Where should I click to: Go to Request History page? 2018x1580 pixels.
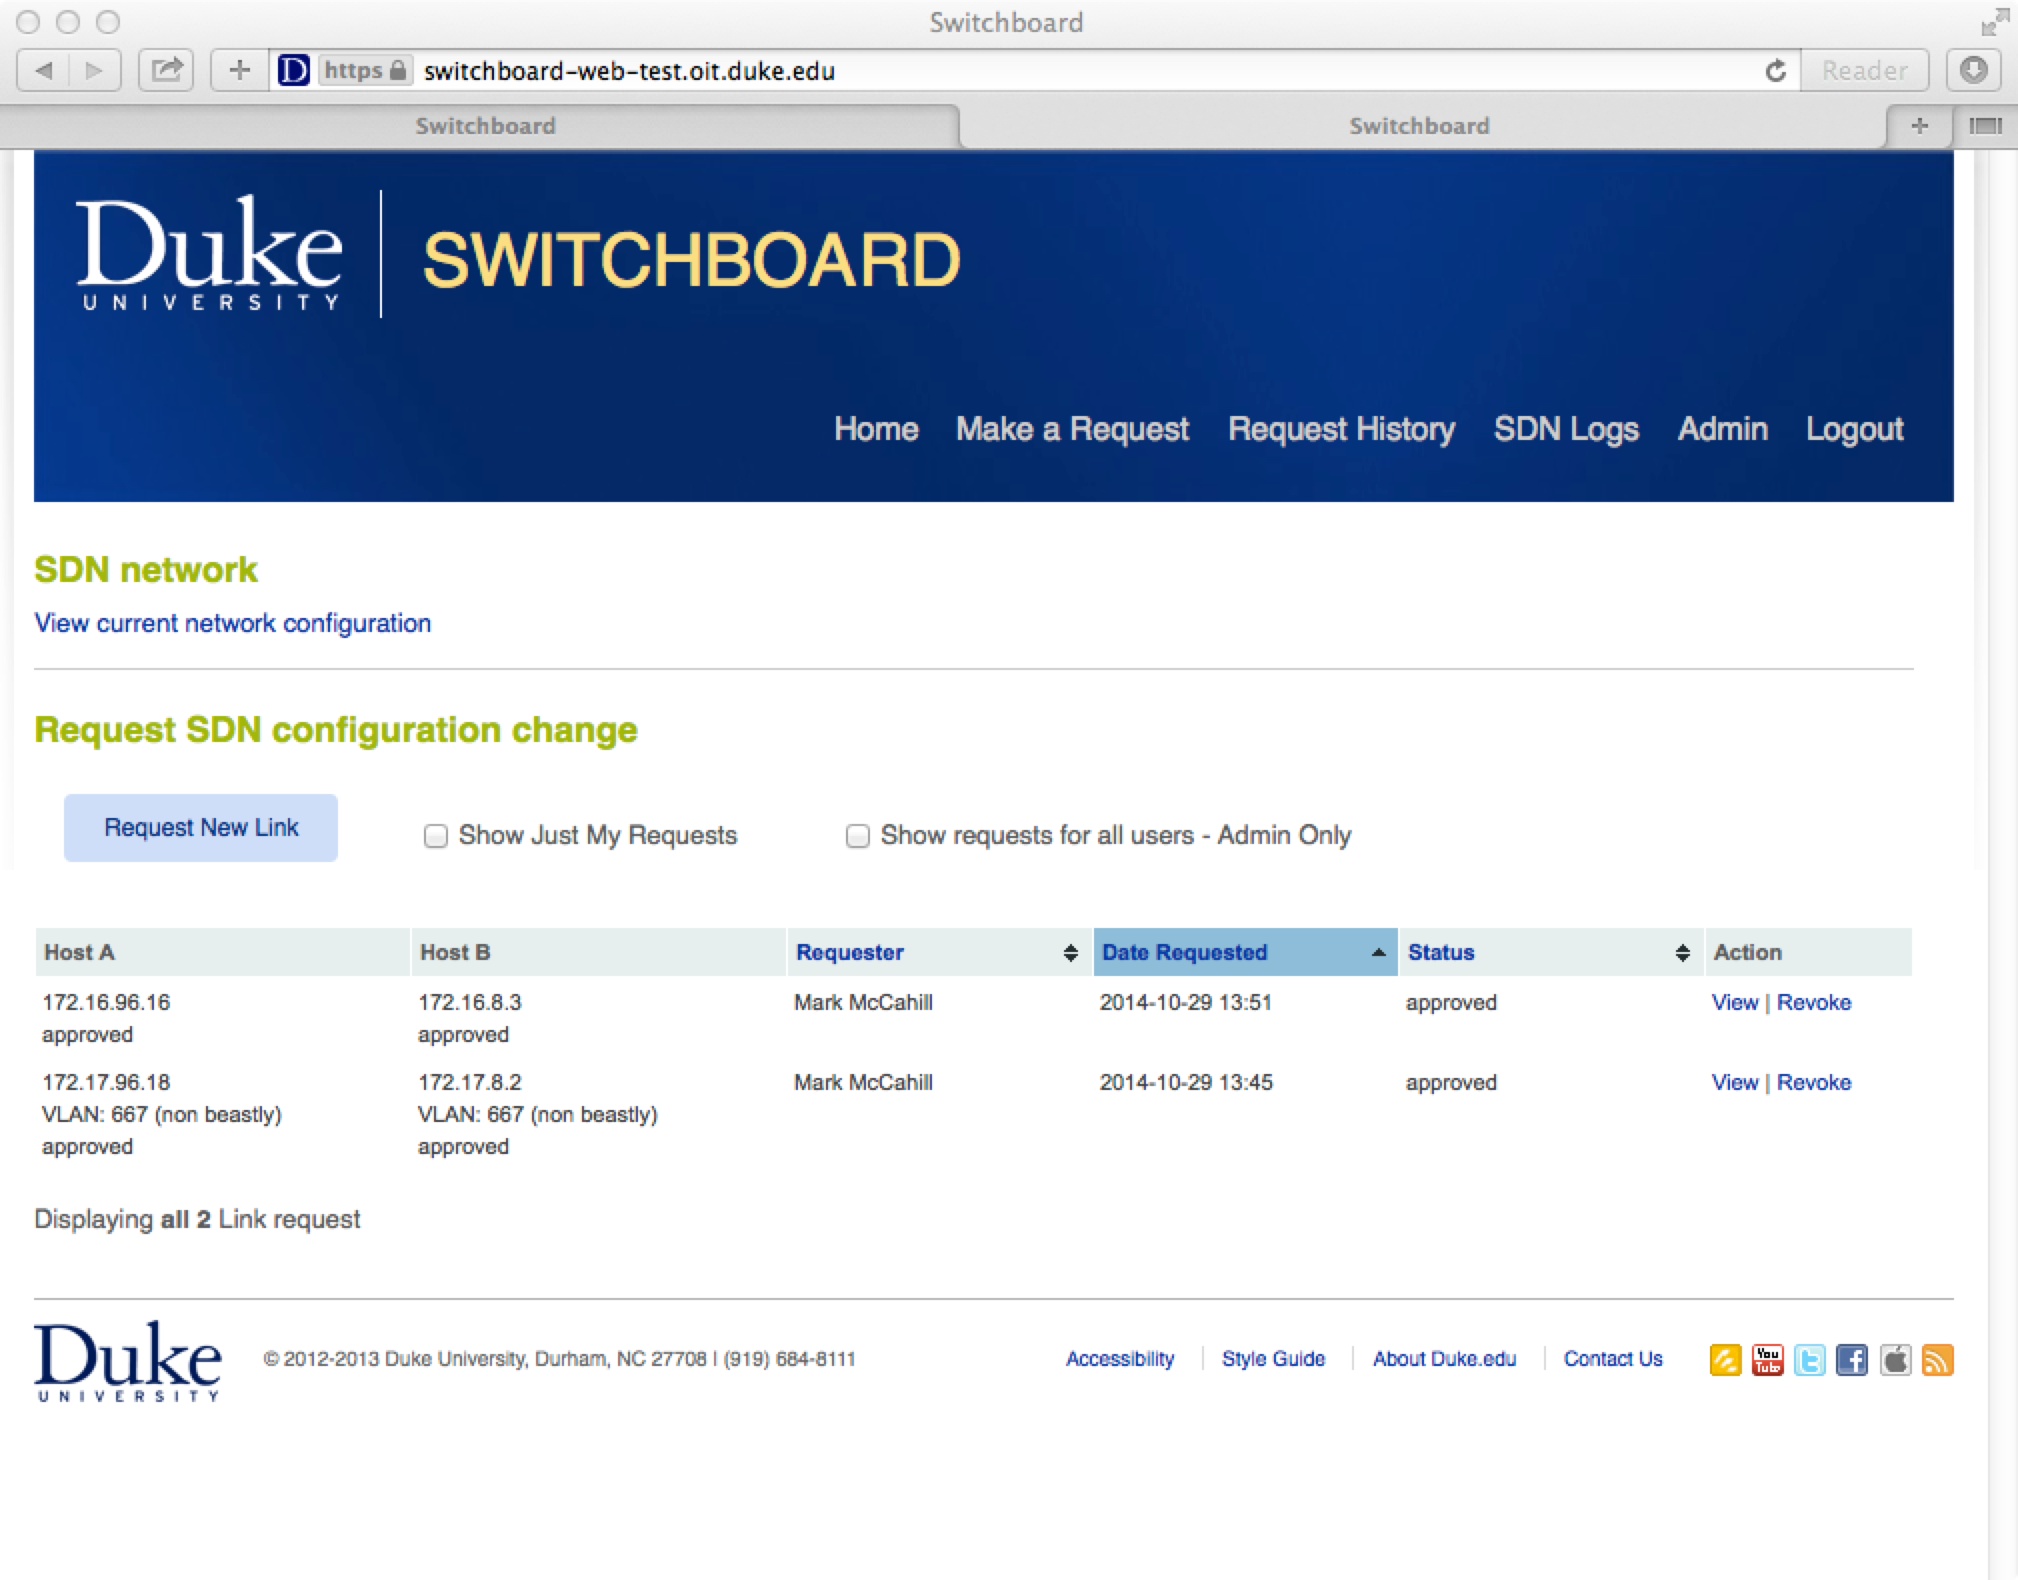point(1341,429)
